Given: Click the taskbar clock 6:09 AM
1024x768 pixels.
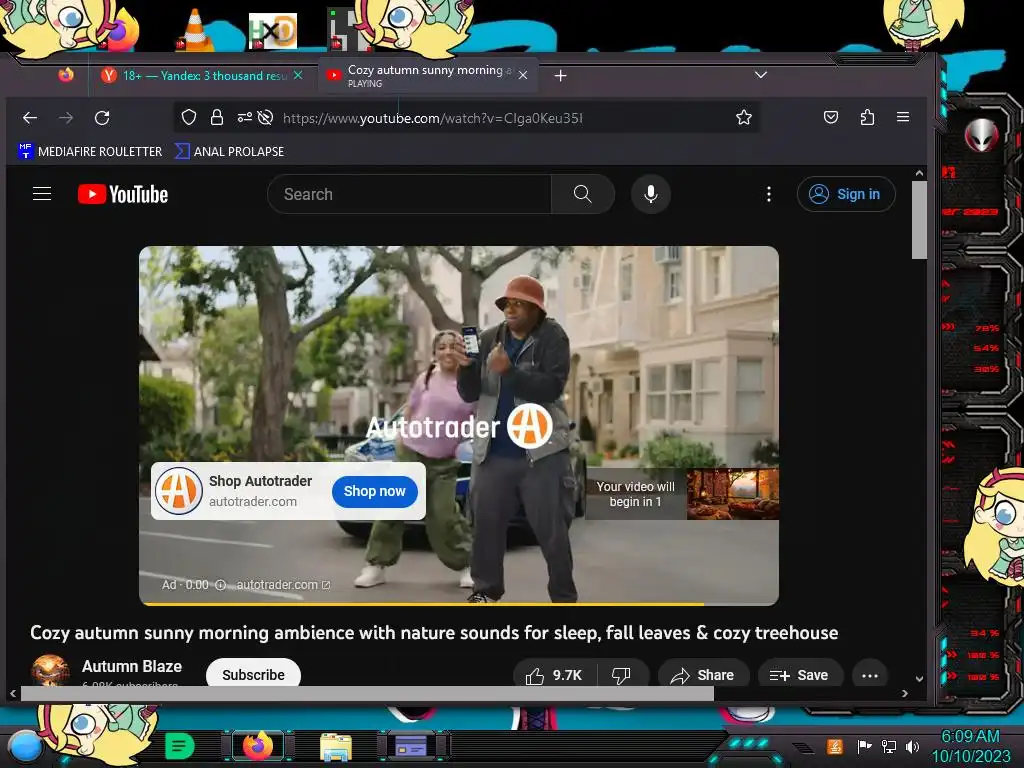Looking at the screenshot, I should click(970, 736).
